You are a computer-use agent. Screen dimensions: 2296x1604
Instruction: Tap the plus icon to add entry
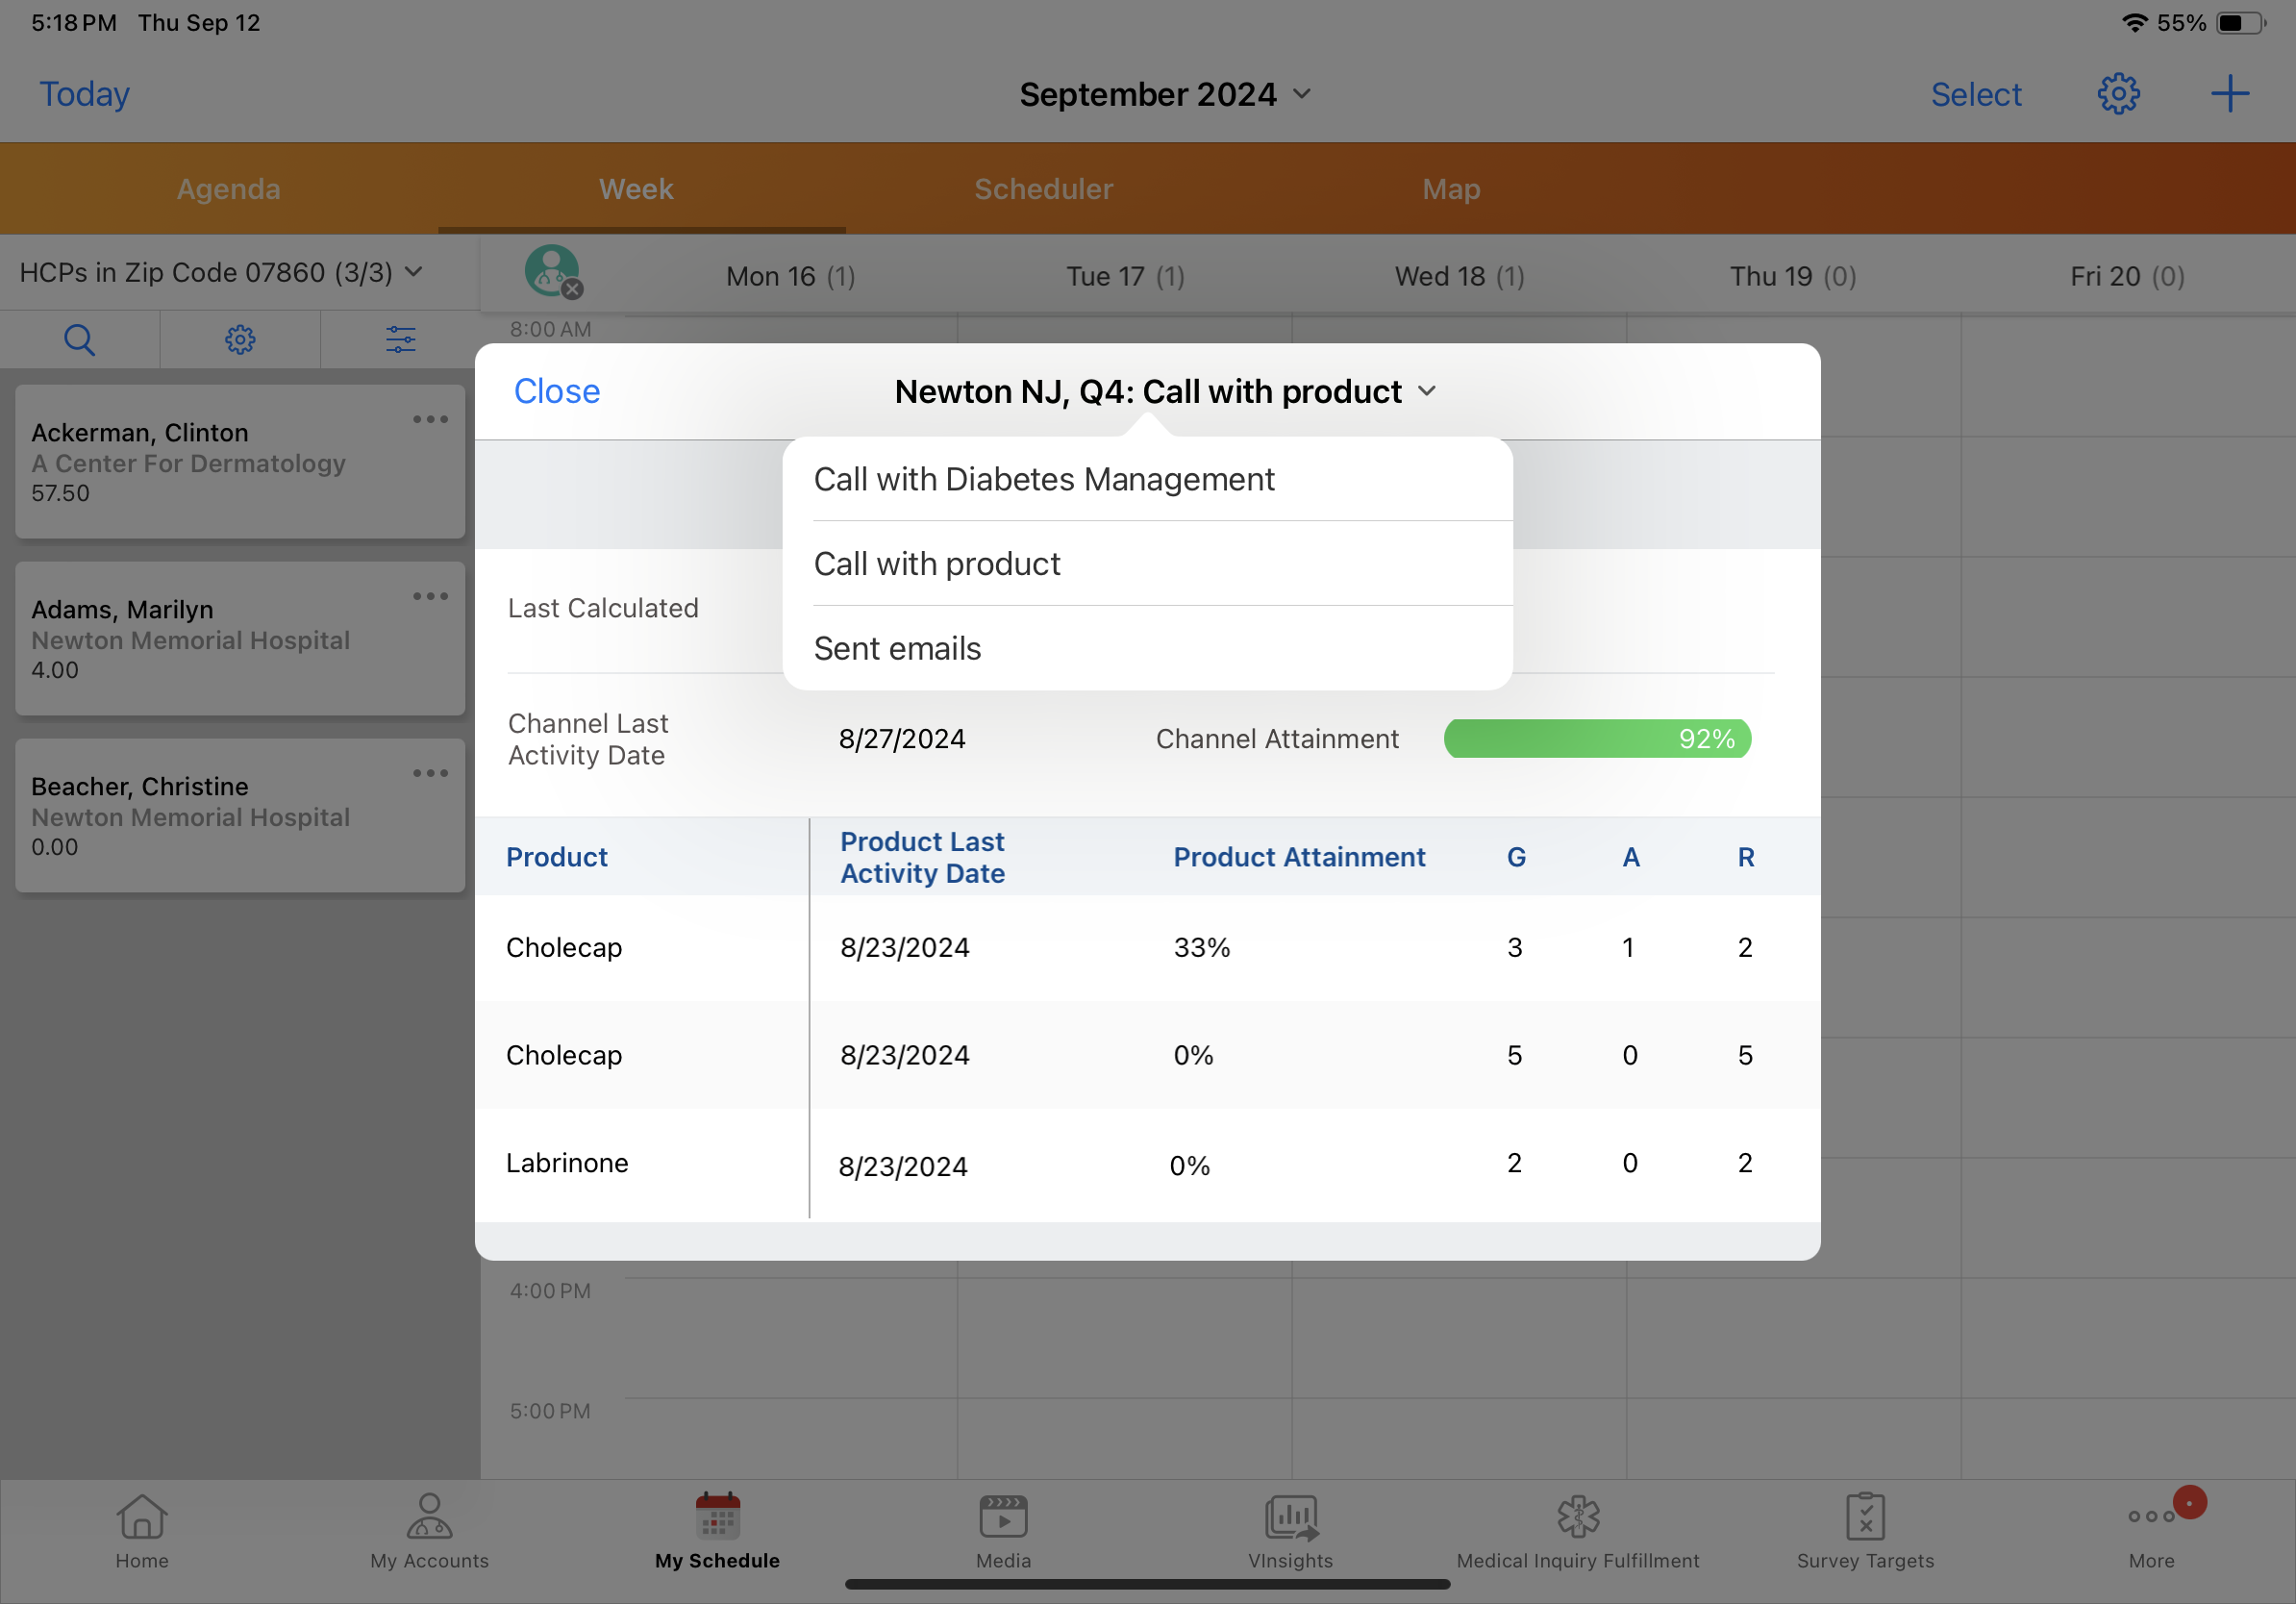pyautogui.click(x=2228, y=94)
